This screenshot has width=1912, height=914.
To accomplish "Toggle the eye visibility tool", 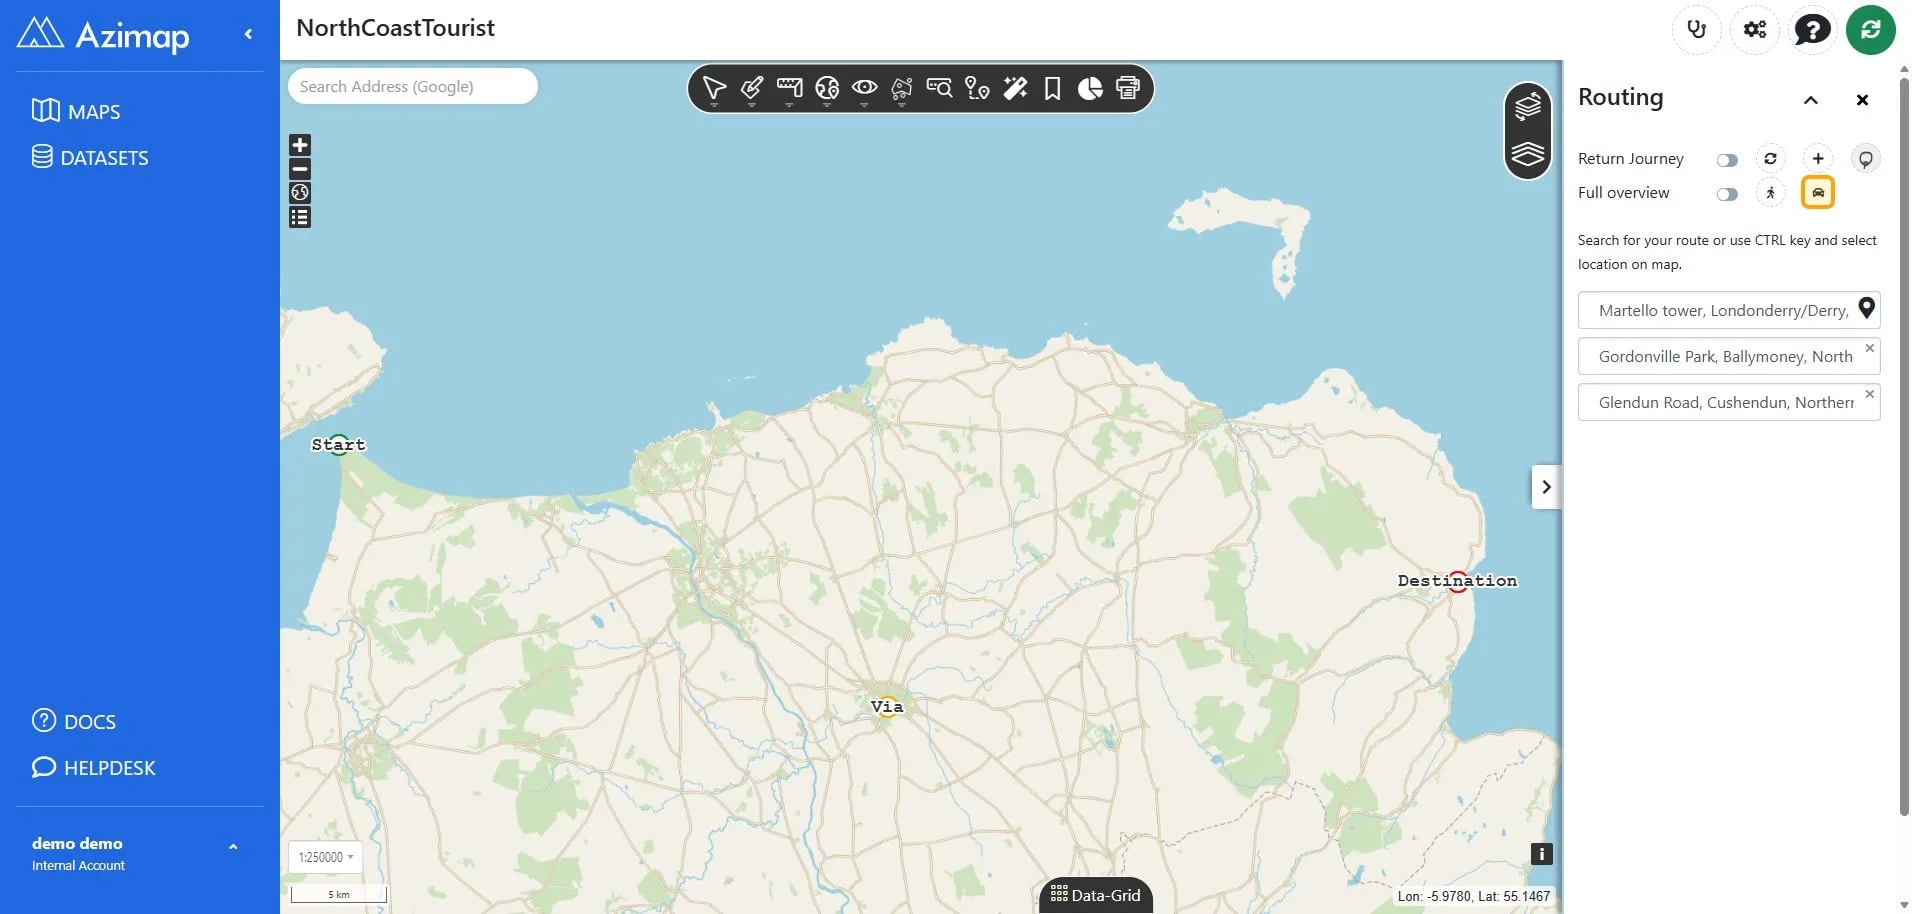I will (x=864, y=89).
